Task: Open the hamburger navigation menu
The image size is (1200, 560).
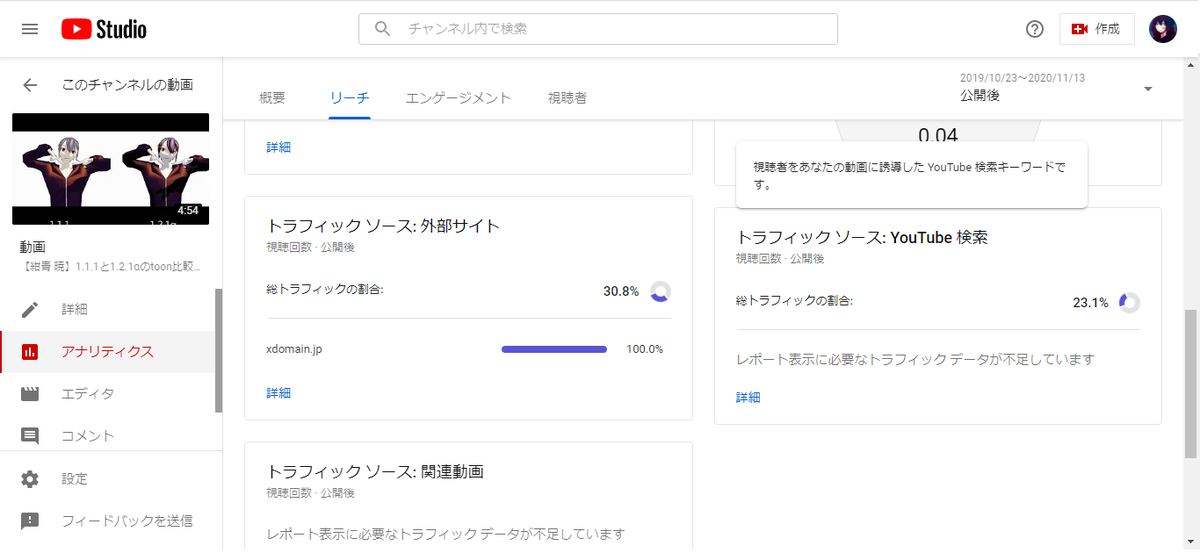Action: pyautogui.click(x=30, y=29)
